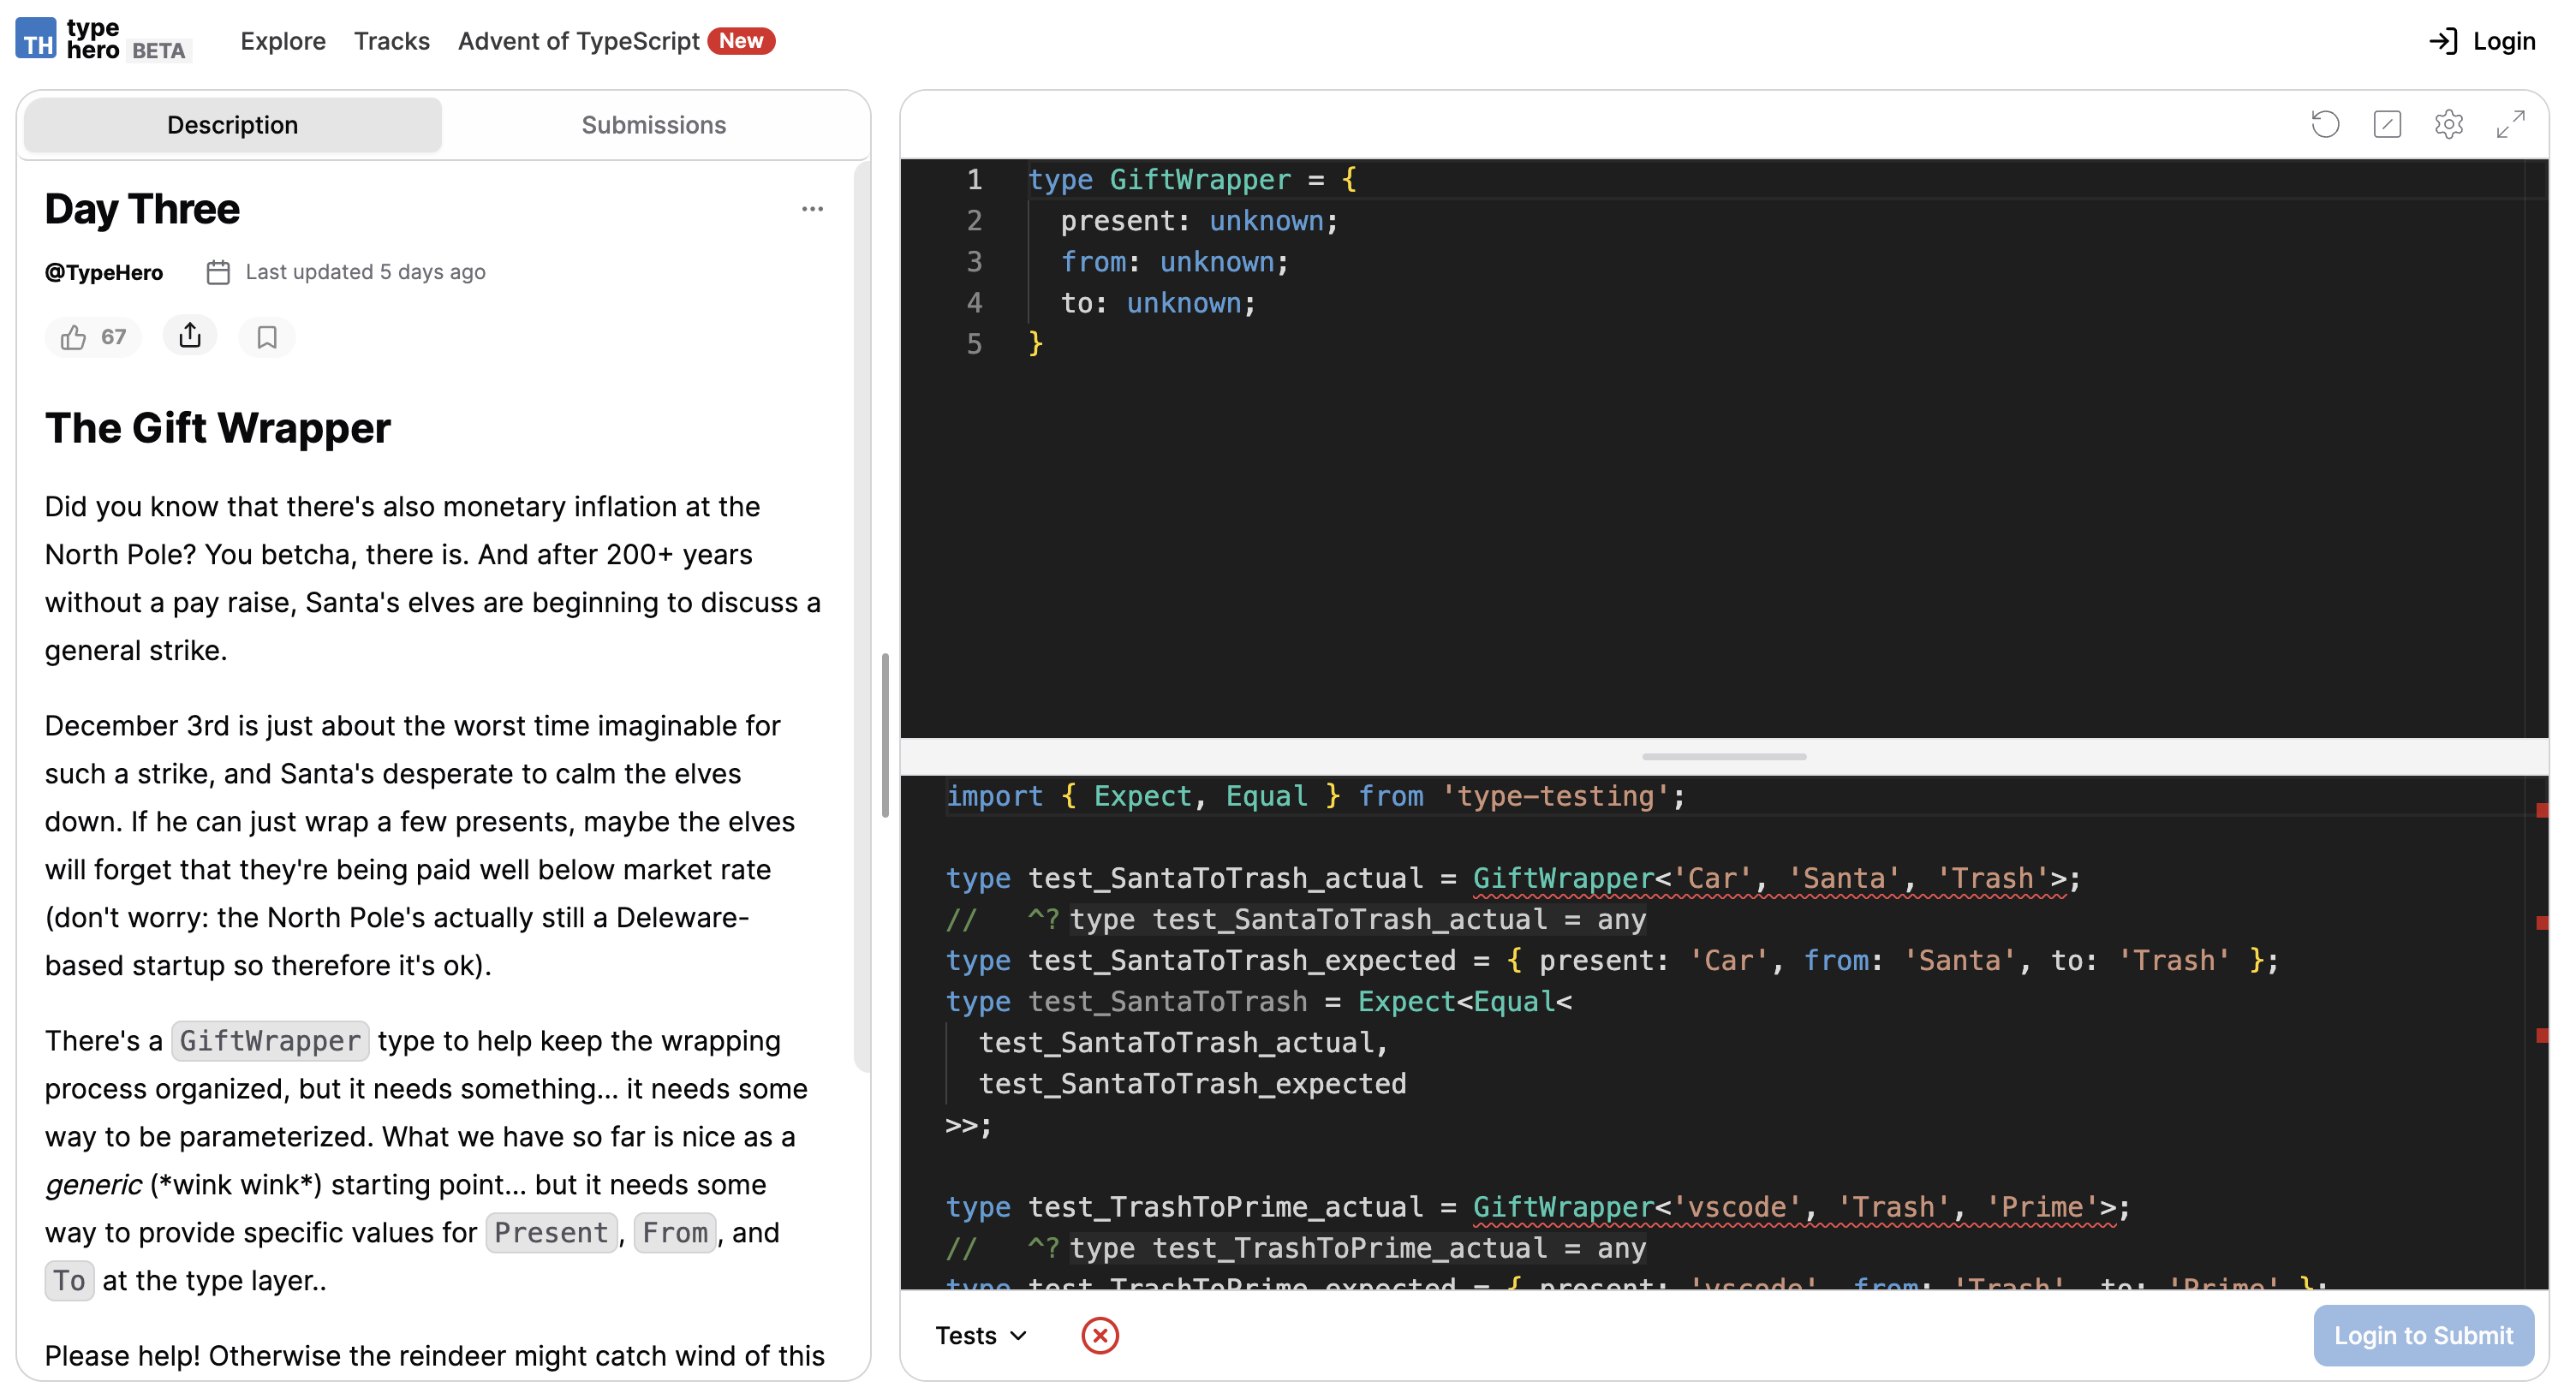Switch to the Submissions tab
The image size is (2576, 1399).
tap(653, 124)
